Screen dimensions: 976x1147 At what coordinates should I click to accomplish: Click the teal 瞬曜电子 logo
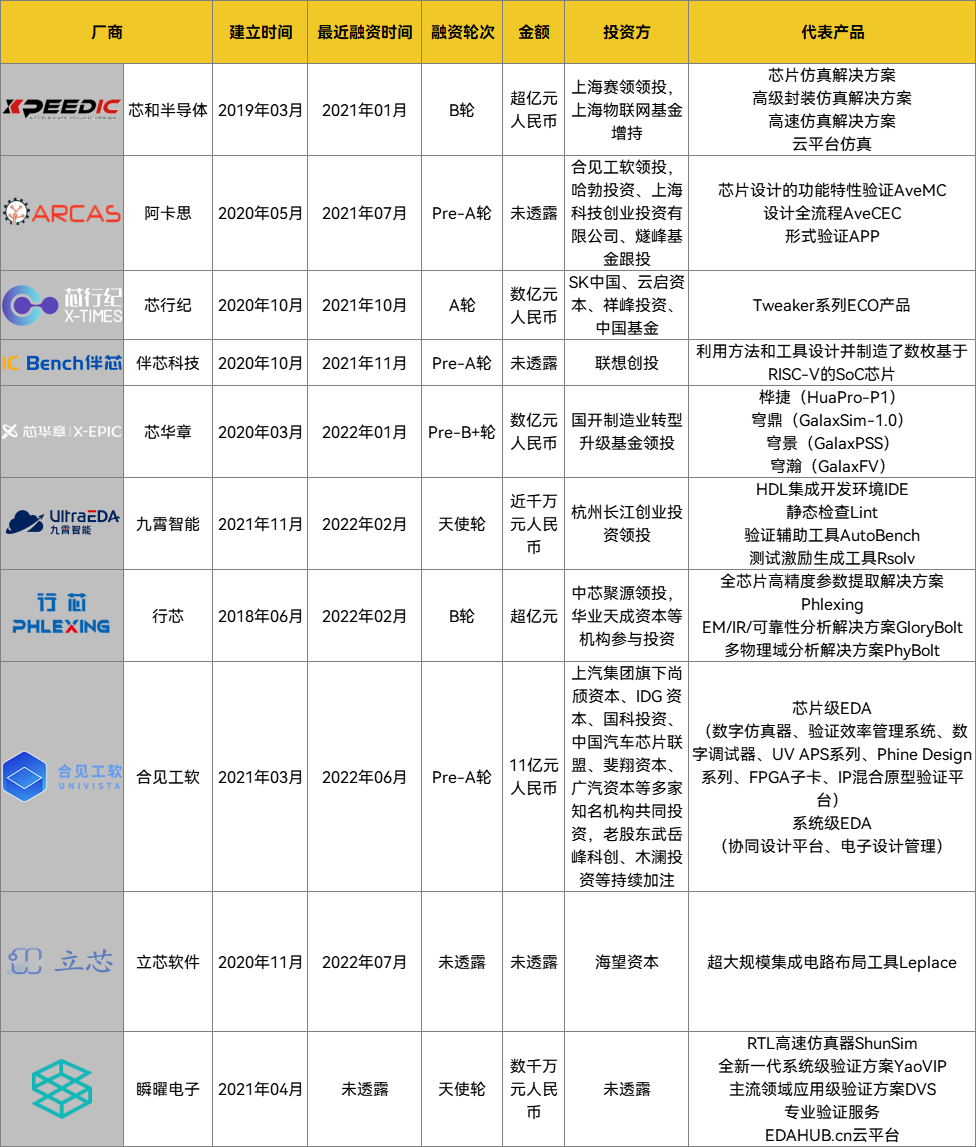(x=62, y=1088)
